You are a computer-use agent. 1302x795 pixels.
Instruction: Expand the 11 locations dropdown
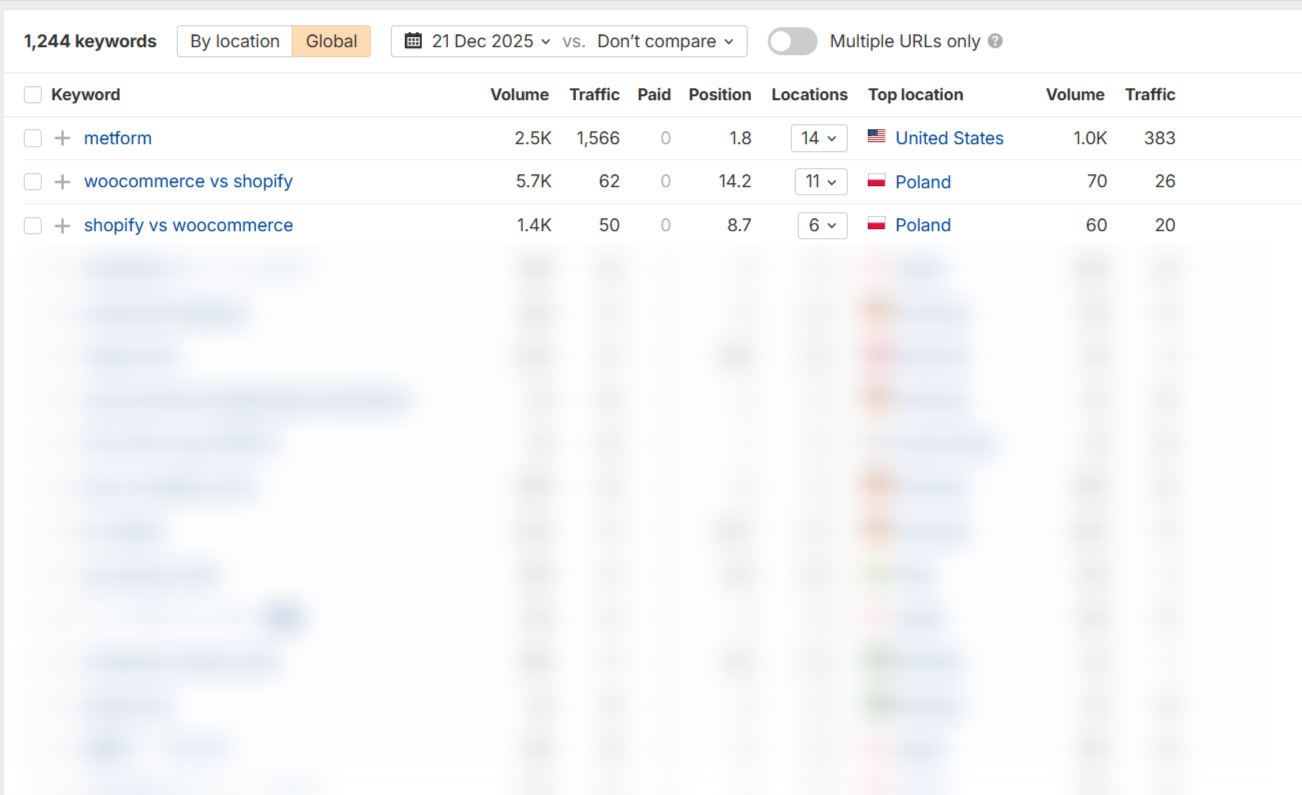click(x=820, y=182)
